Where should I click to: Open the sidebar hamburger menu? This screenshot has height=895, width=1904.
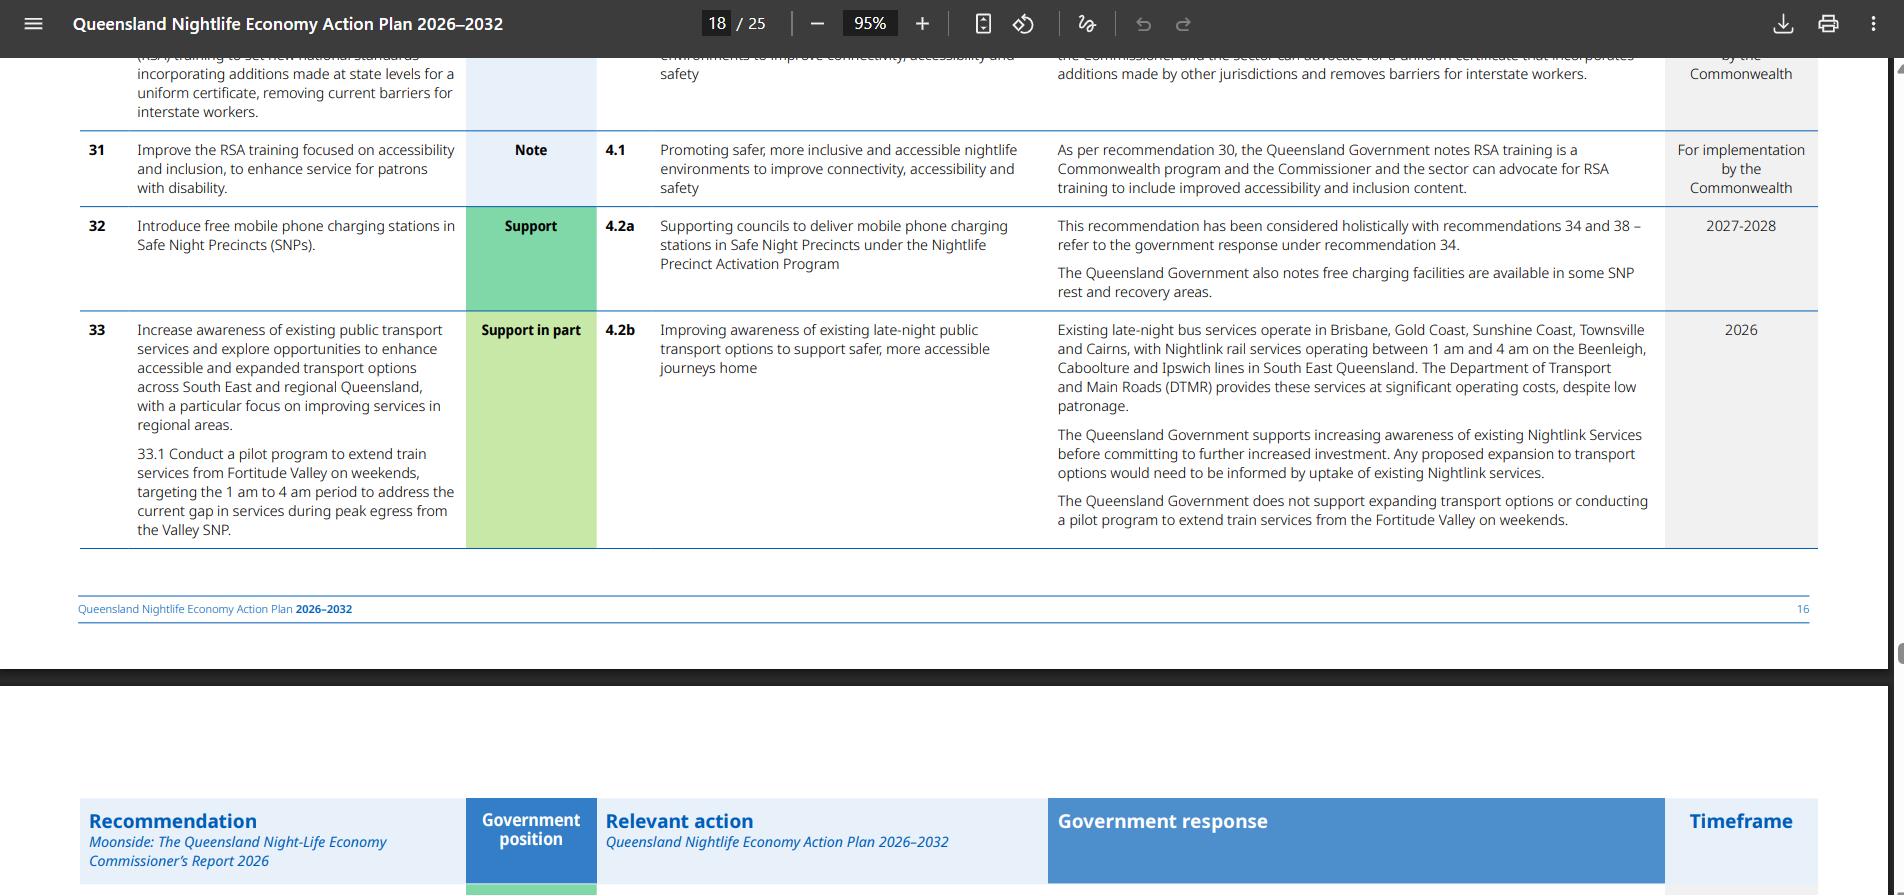click(33, 24)
